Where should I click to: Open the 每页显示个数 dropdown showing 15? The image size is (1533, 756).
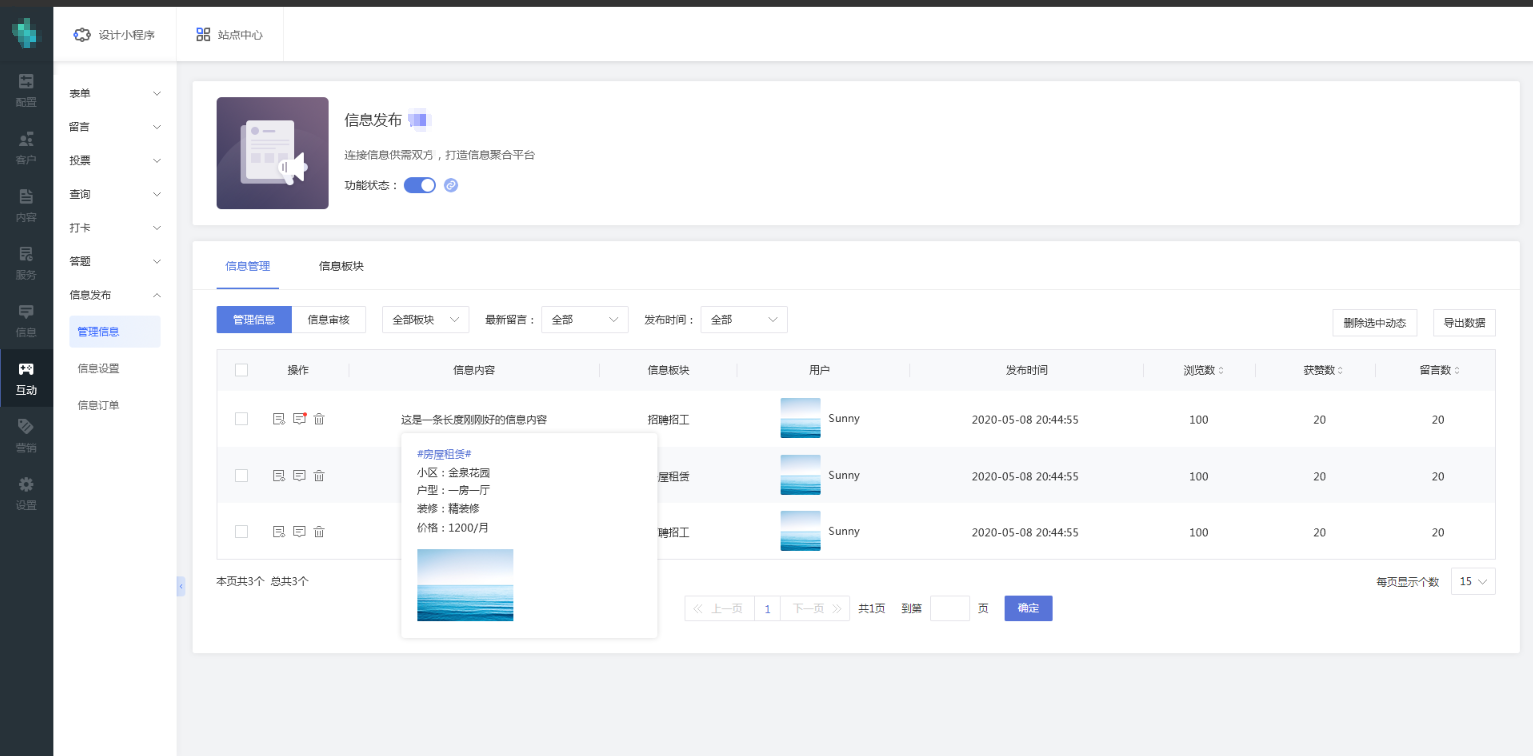[1473, 582]
